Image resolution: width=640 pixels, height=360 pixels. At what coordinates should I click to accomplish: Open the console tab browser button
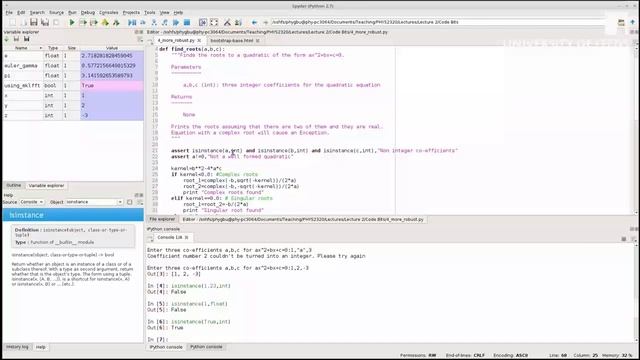[150, 238]
